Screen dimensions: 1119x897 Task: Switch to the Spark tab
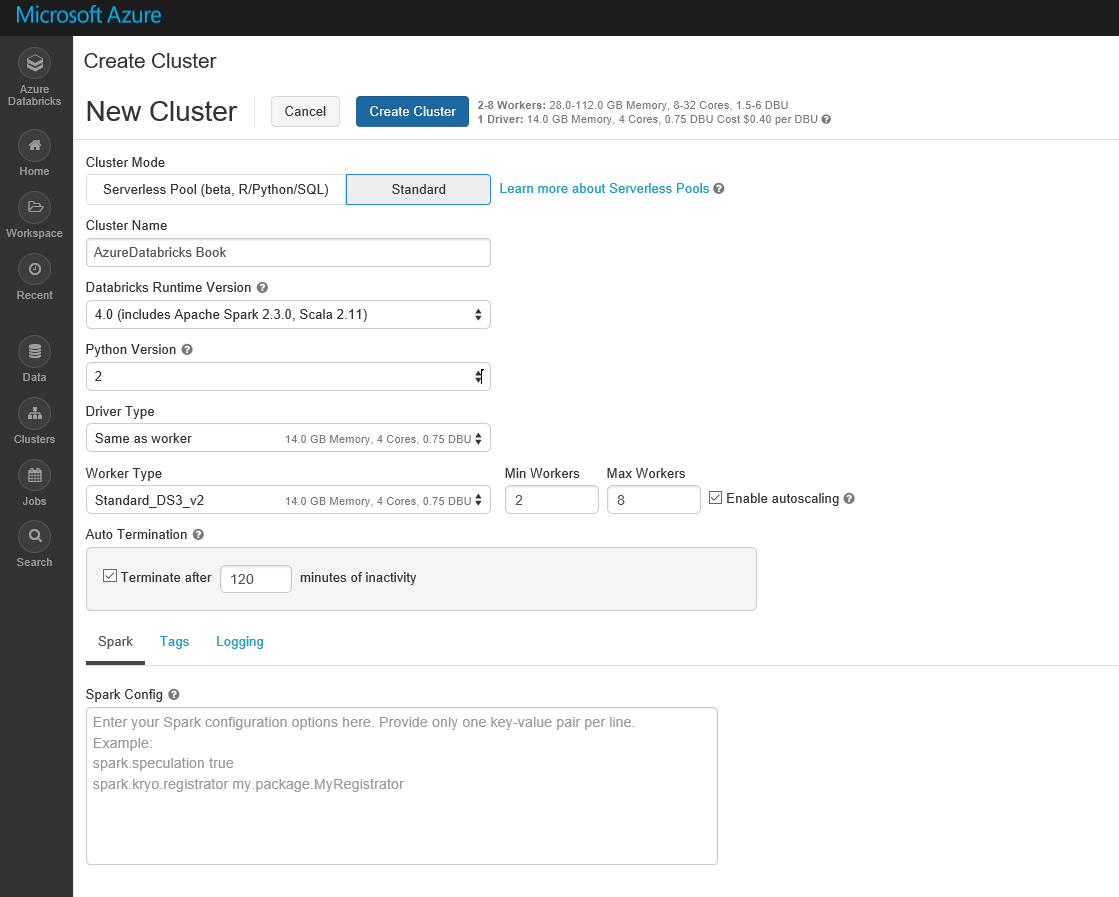pos(116,642)
